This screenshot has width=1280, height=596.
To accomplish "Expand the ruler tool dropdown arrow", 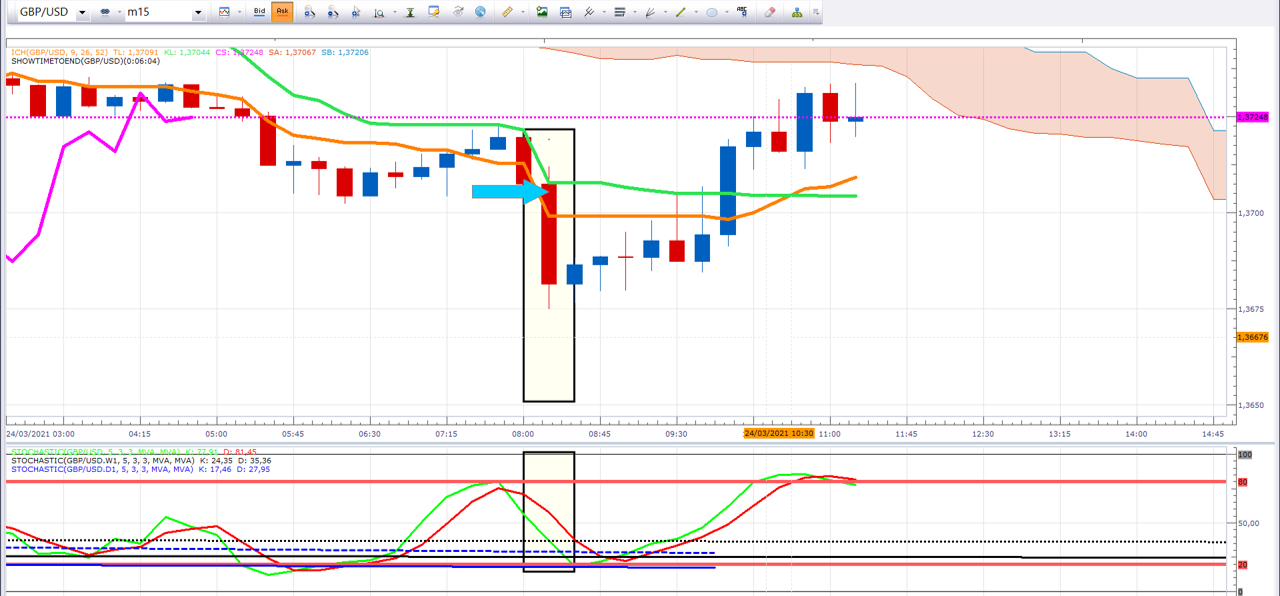I will click(522, 12).
